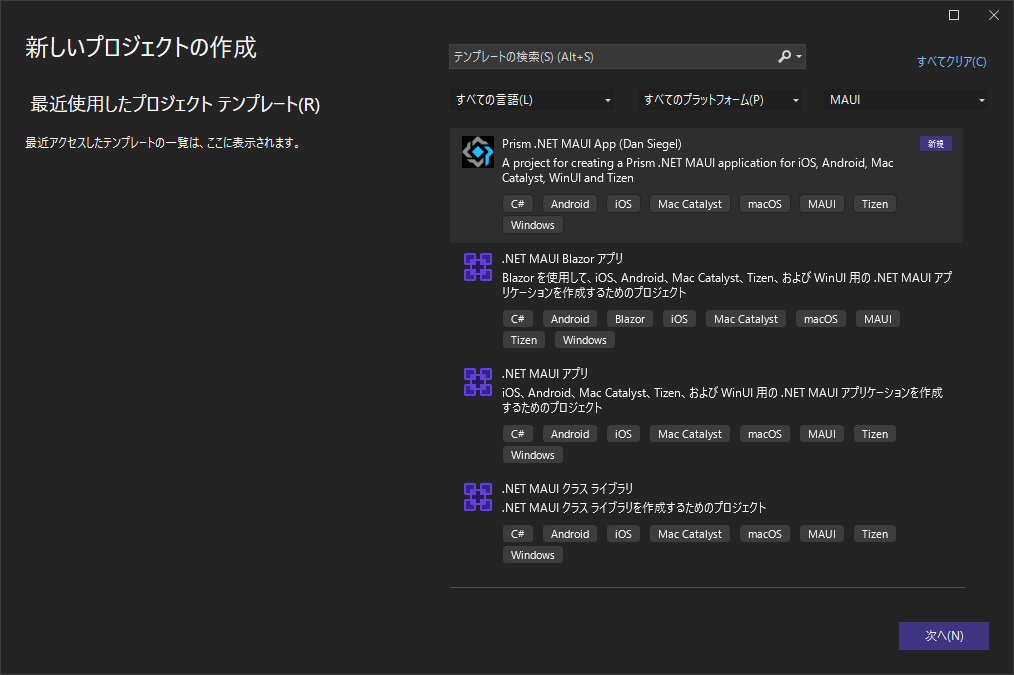This screenshot has height=675, width=1014.
Task: Select the .NET MAUI アプリ title
Action: pos(545,374)
